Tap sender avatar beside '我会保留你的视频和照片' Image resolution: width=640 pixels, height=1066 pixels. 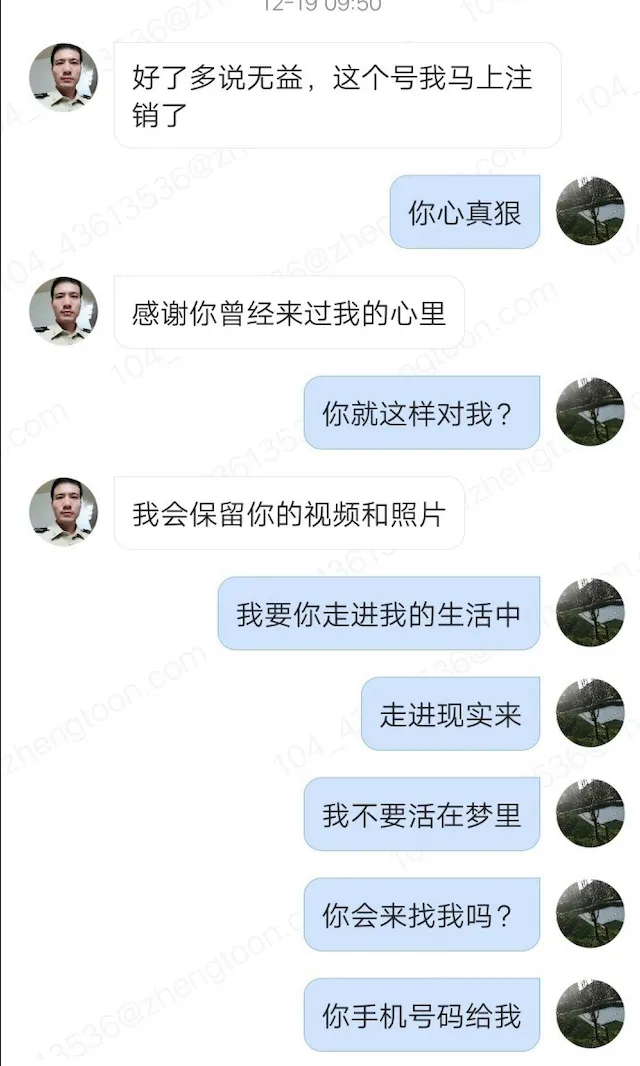[x=63, y=512]
